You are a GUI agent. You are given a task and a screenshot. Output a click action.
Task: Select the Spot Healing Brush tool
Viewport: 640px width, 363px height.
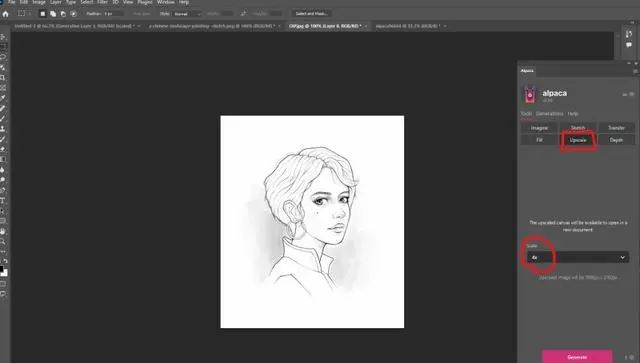(3, 108)
